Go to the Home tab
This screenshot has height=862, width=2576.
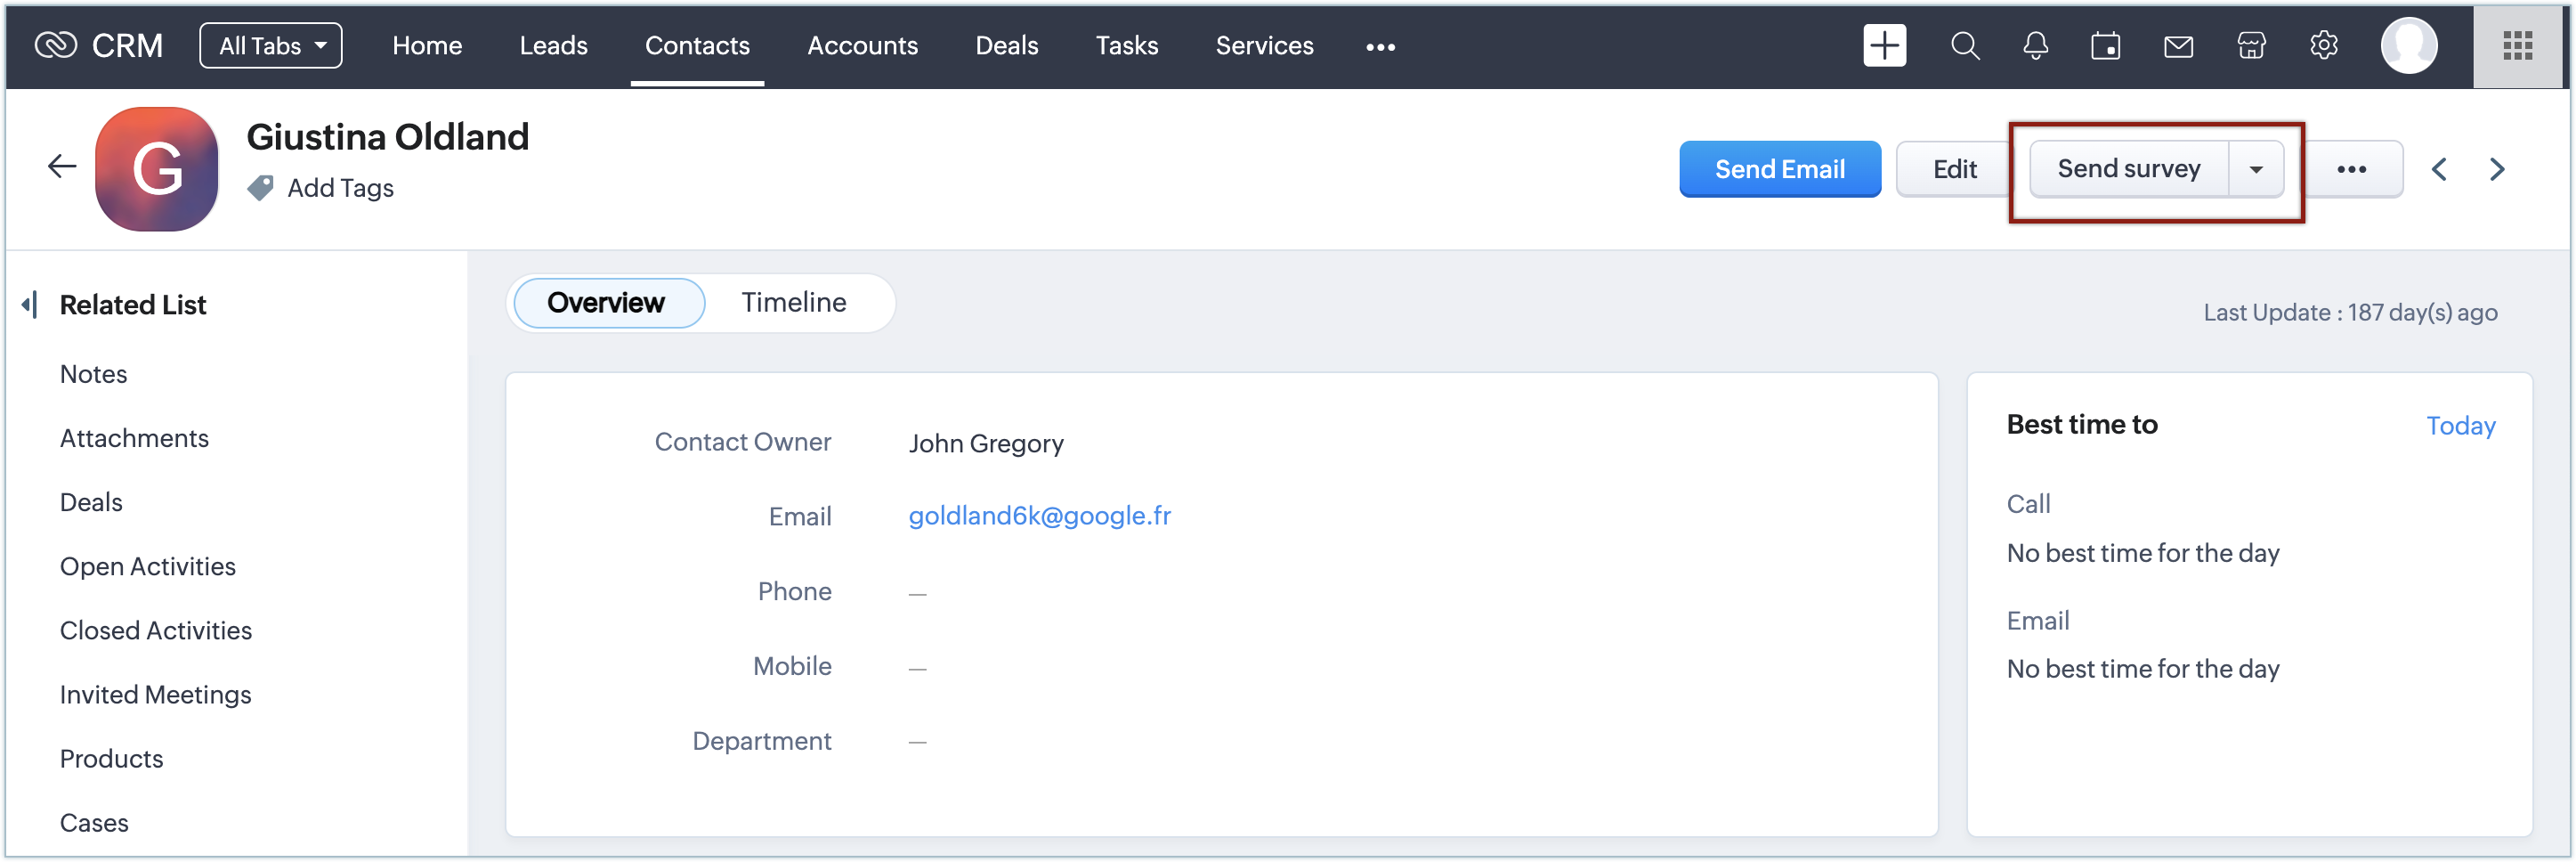[427, 46]
